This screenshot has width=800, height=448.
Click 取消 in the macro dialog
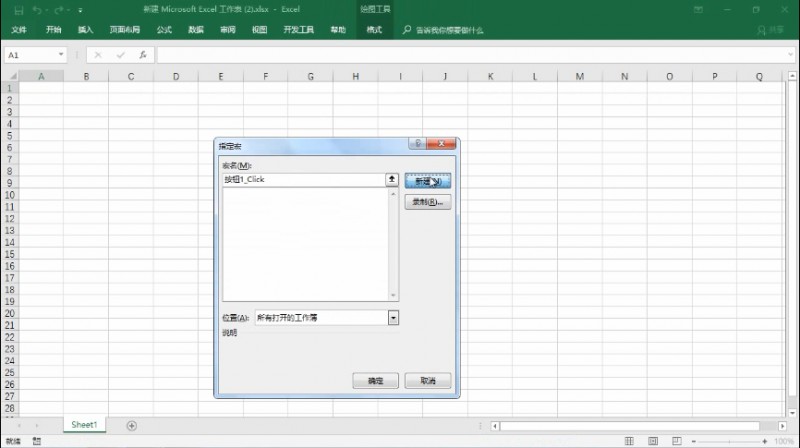(x=428, y=380)
